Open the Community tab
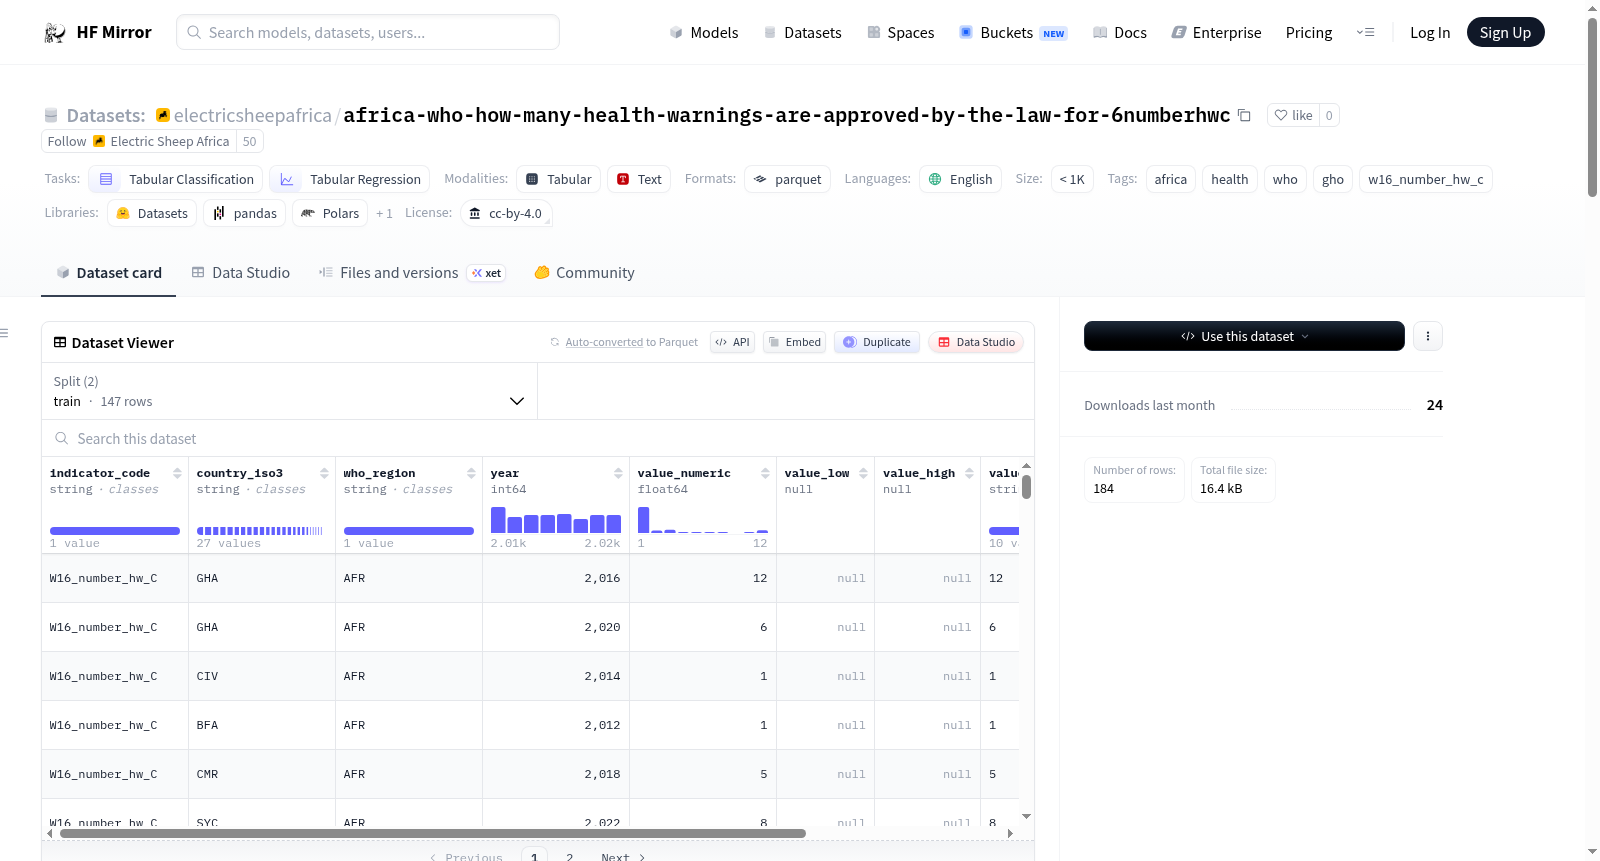The width and height of the screenshot is (1600, 861). pyautogui.click(x=584, y=273)
